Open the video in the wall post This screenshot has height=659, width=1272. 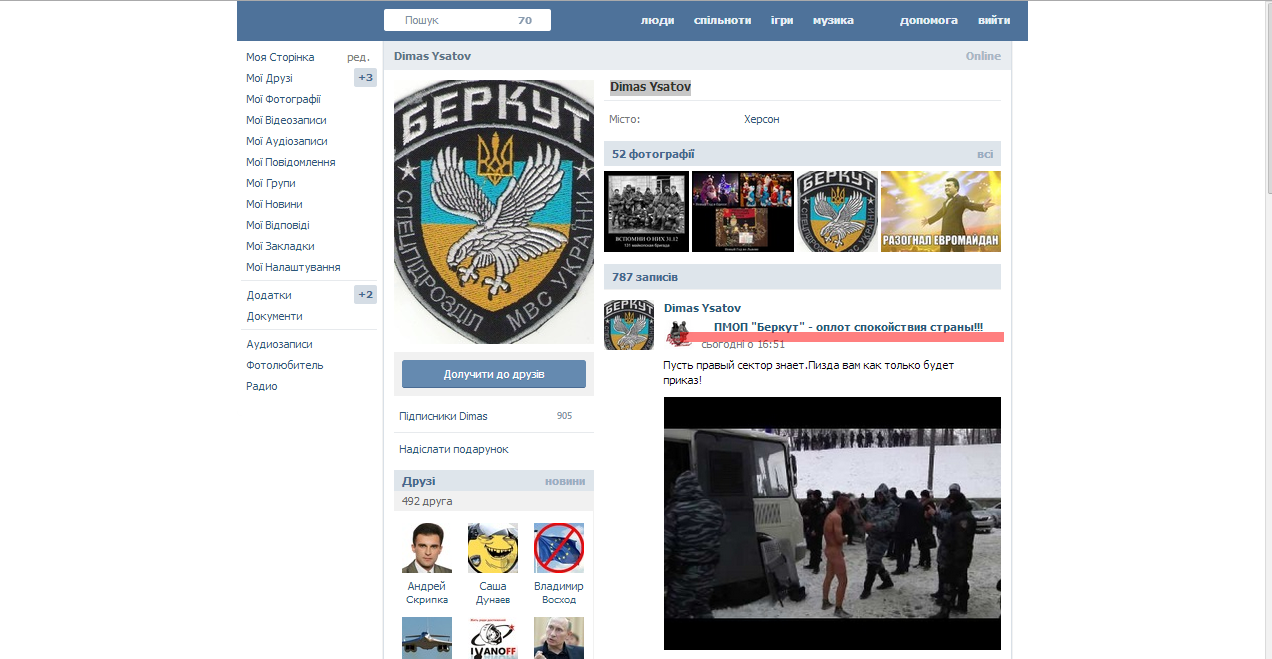[x=832, y=523]
